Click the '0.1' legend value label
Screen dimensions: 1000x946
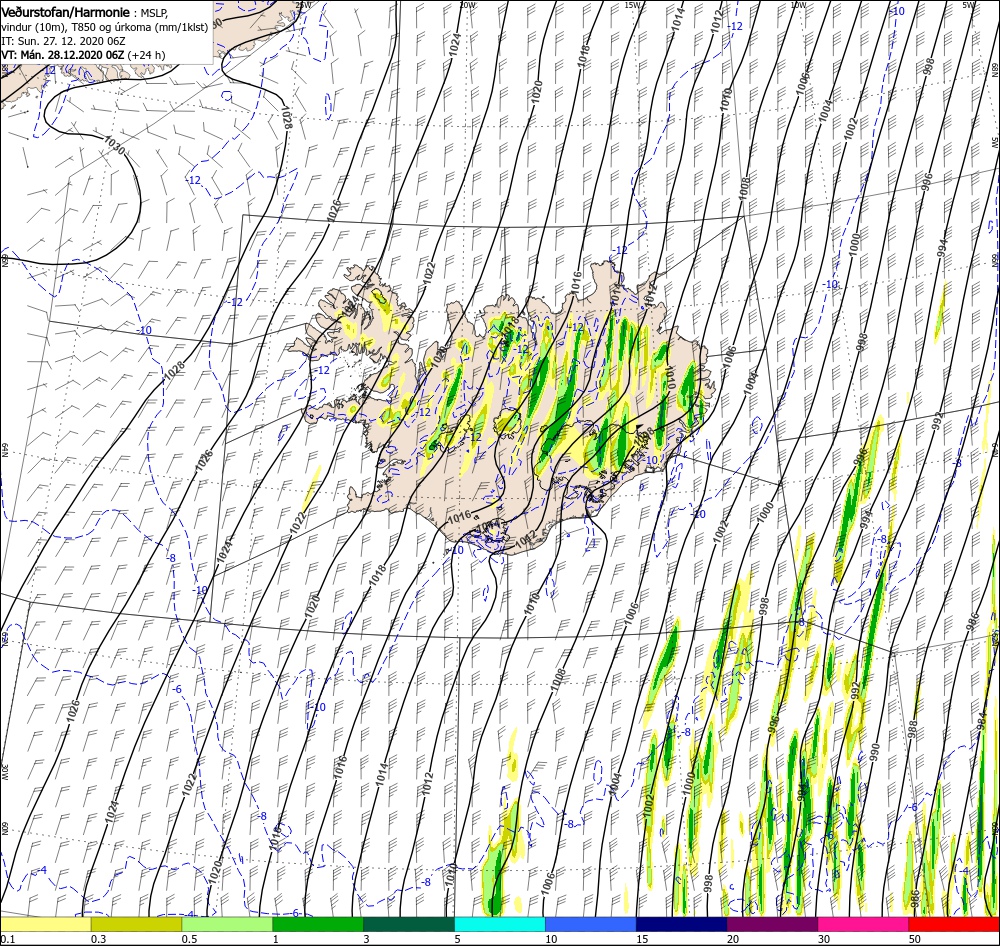click(x=7, y=939)
